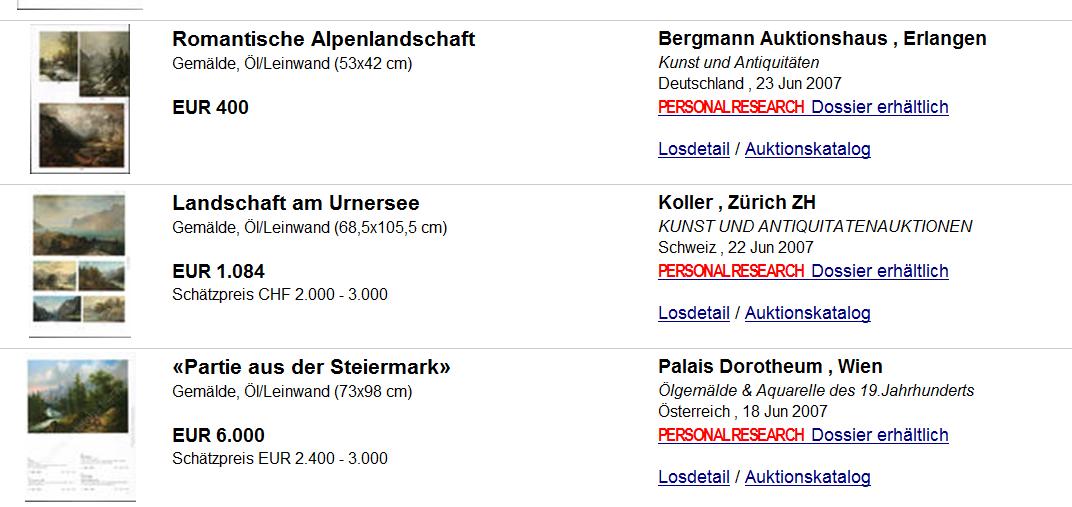The width and height of the screenshot is (1072, 507).
Task: Click the Landschaft am Urnersee title
Action: 296,203
